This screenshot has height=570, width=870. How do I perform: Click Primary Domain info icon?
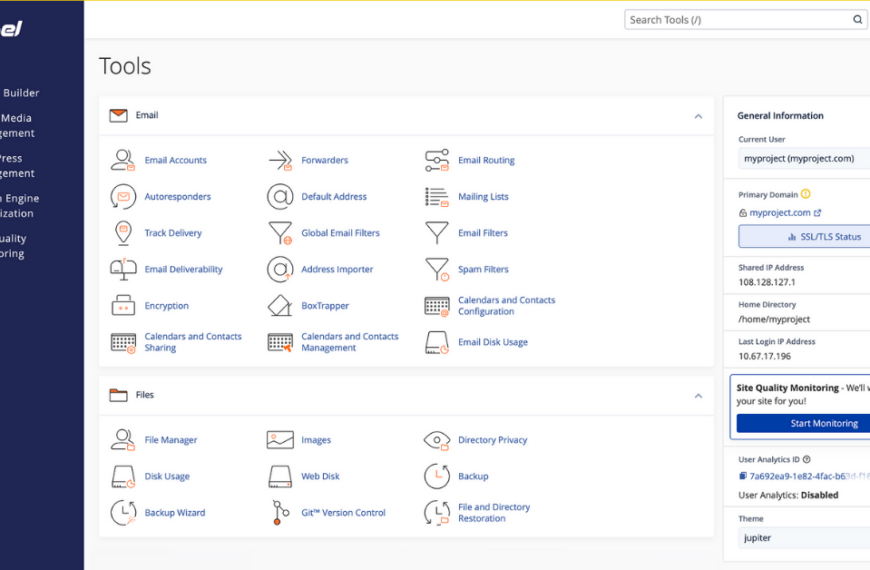[806, 194]
